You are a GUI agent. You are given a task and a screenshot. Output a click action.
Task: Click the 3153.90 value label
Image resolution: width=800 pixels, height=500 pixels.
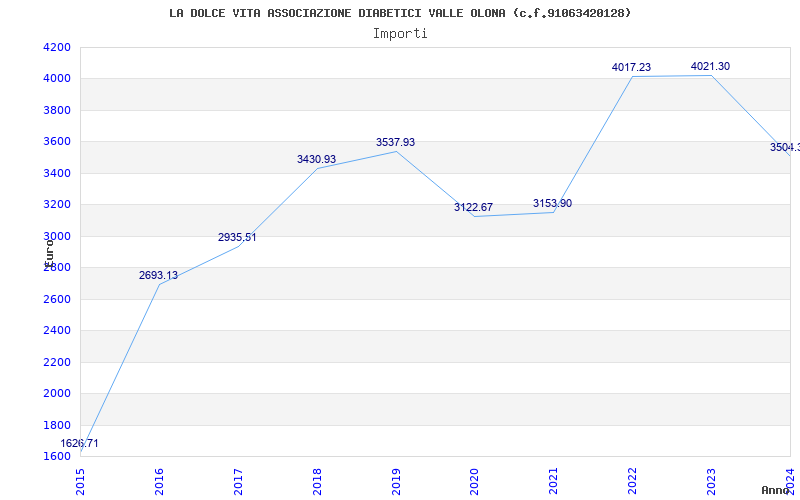[553, 204]
